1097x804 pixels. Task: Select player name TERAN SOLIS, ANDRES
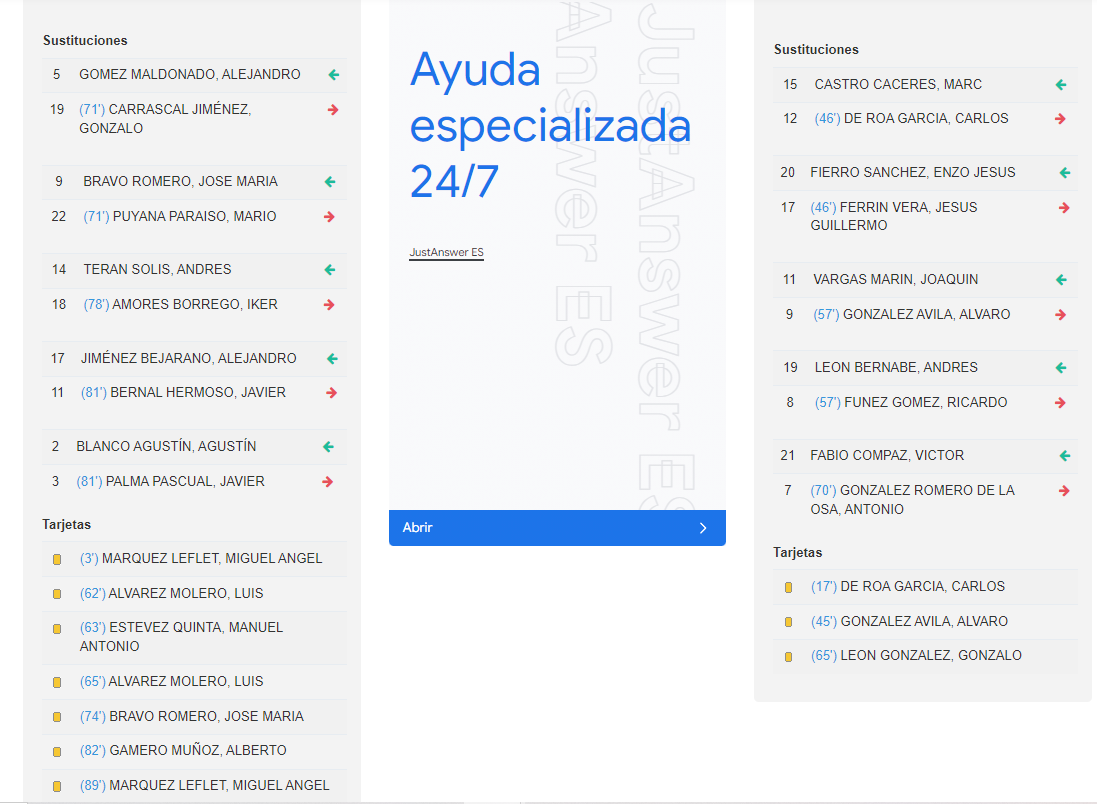point(157,269)
